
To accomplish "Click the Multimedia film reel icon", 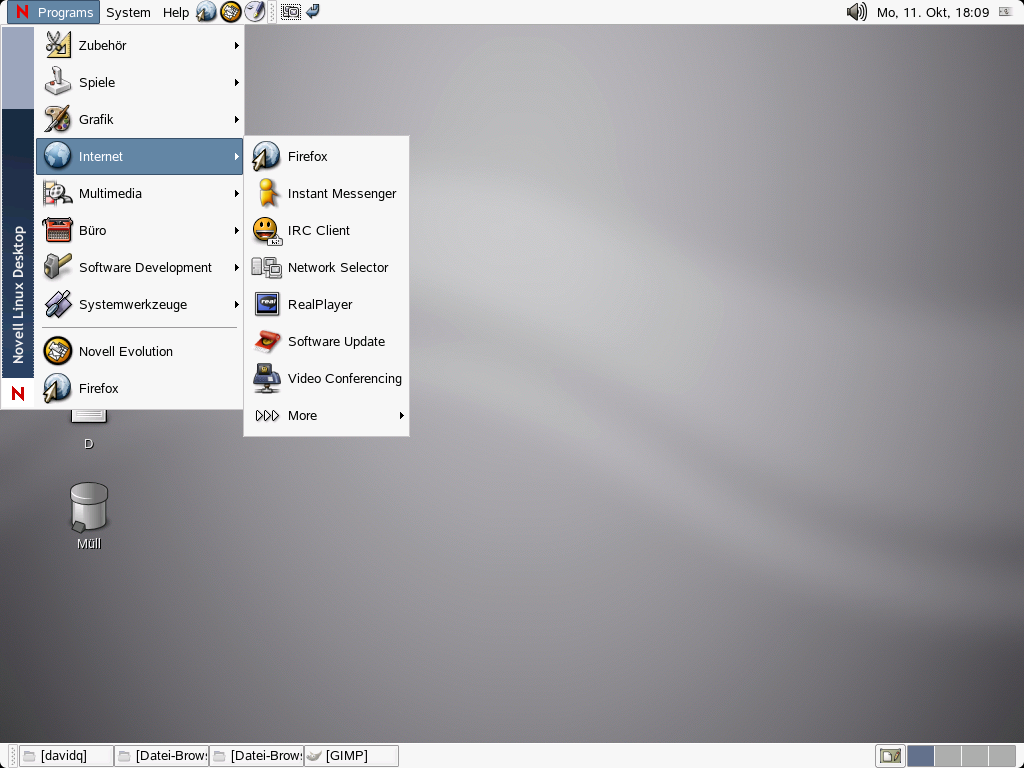I will pyautogui.click(x=57, y=193).
